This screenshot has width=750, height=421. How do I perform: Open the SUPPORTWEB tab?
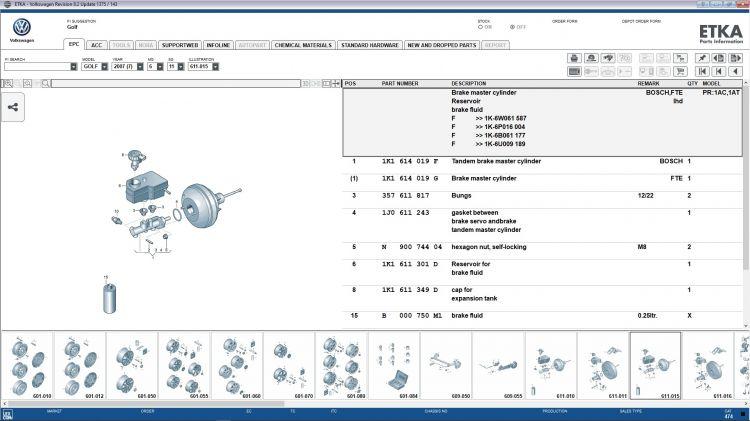[x=180, y=45]
